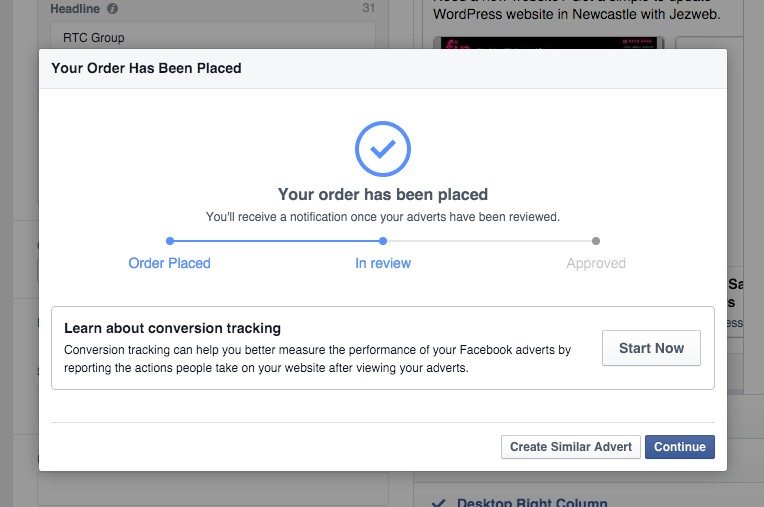
Task: Click the info icon beside Headline
Action: 112,9
